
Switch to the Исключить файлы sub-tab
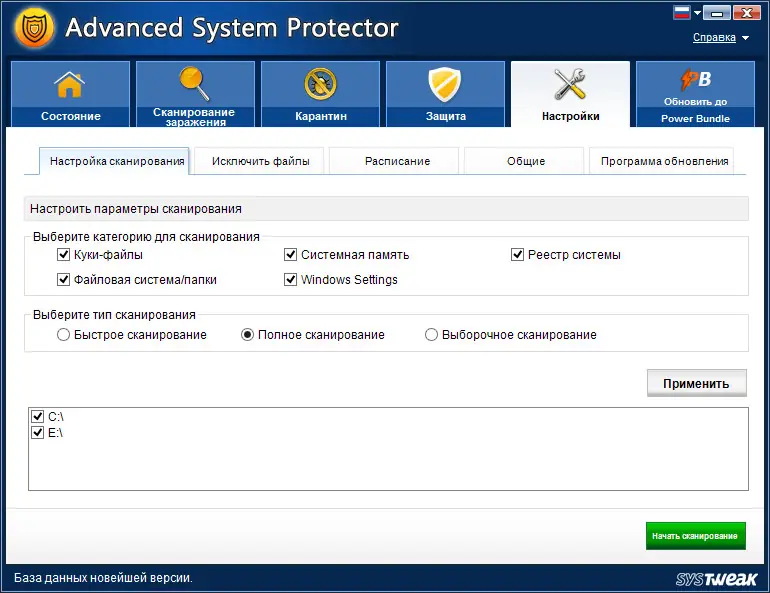pos(260,161)
